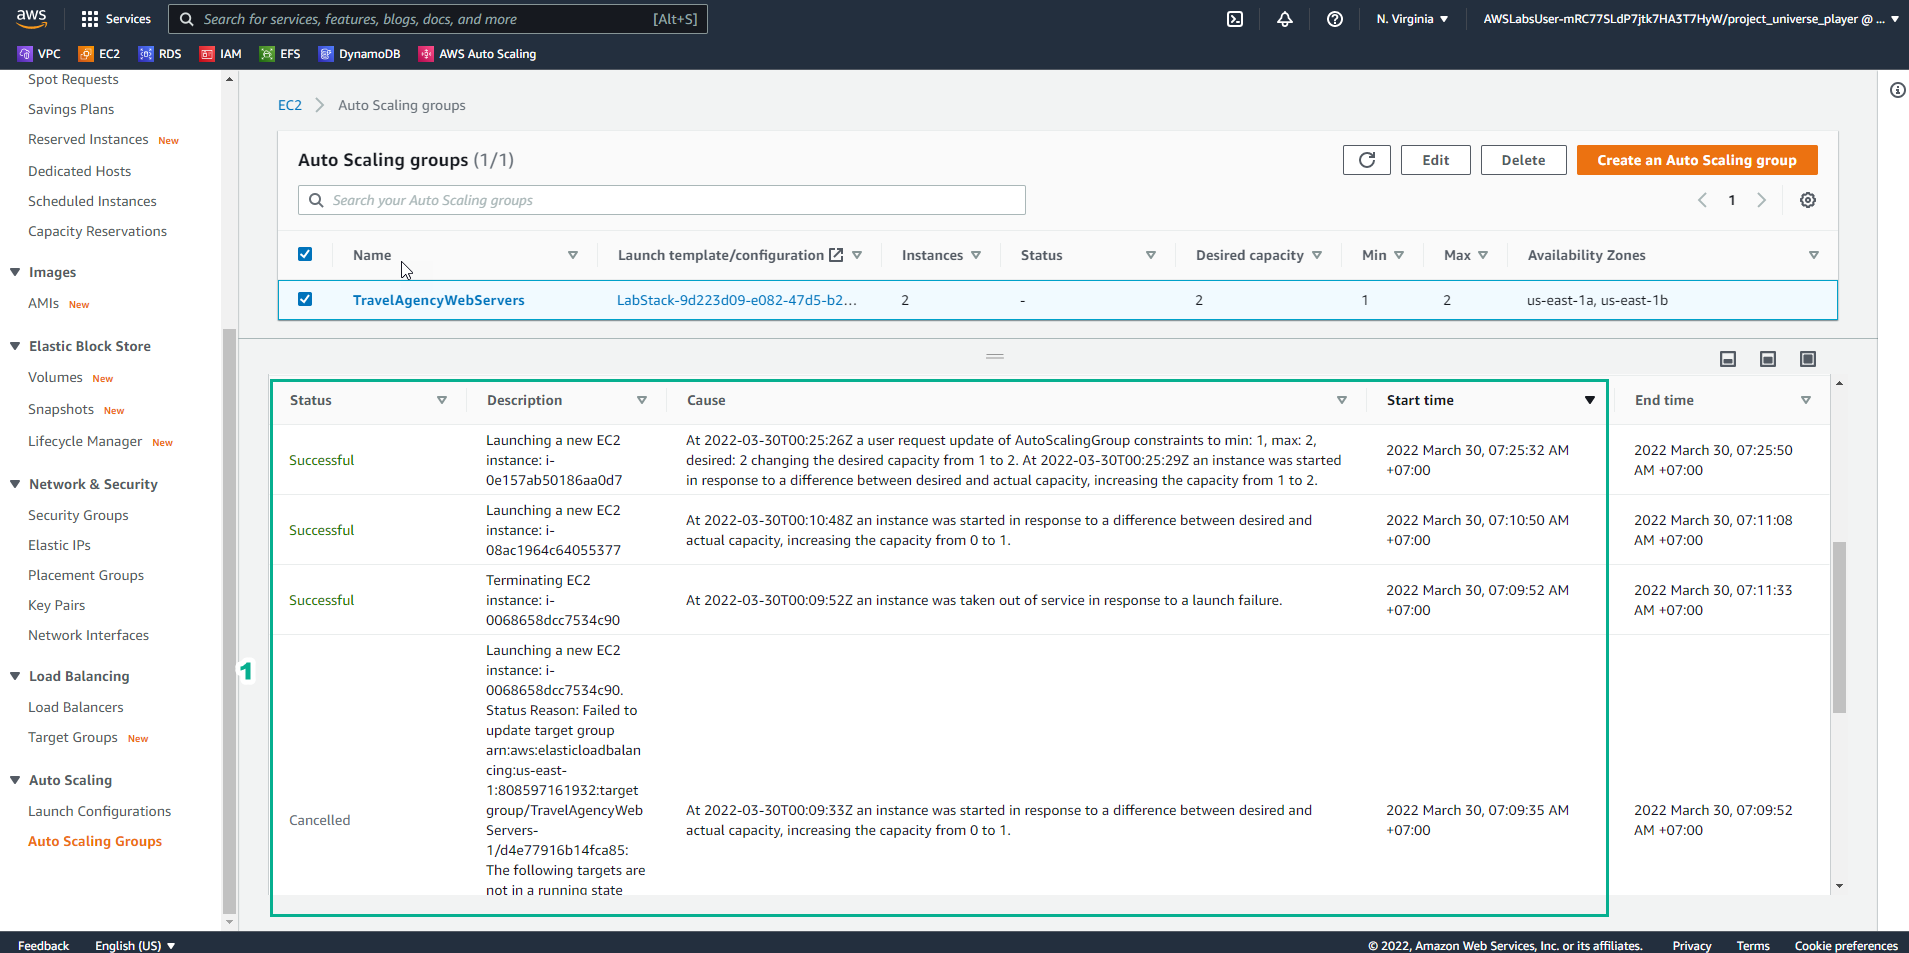Open Auto Scaling Groups in sidebar
Viewport: 1909px width, 953px height.
point(95,841)
